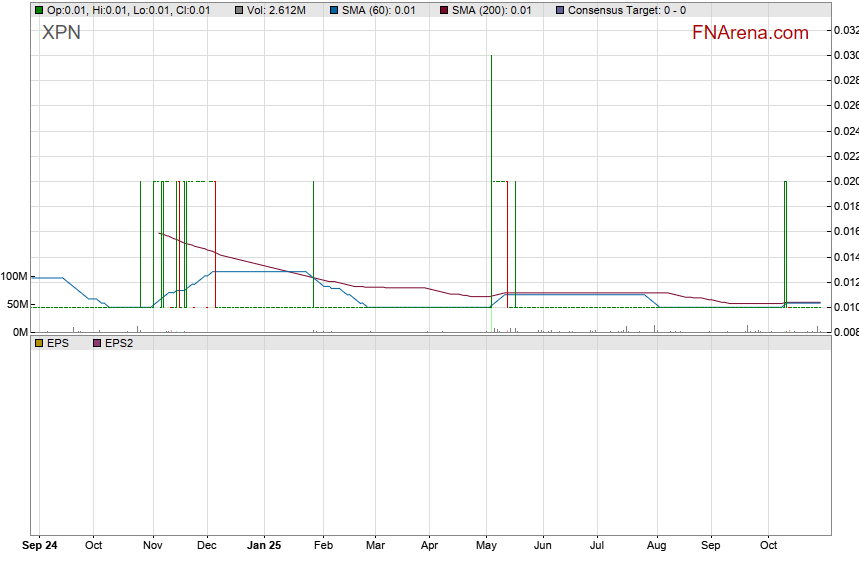The width and height of the screenshot is (859, 566).
Task: Open the FNArena.com link
Action: click(750, 33)
